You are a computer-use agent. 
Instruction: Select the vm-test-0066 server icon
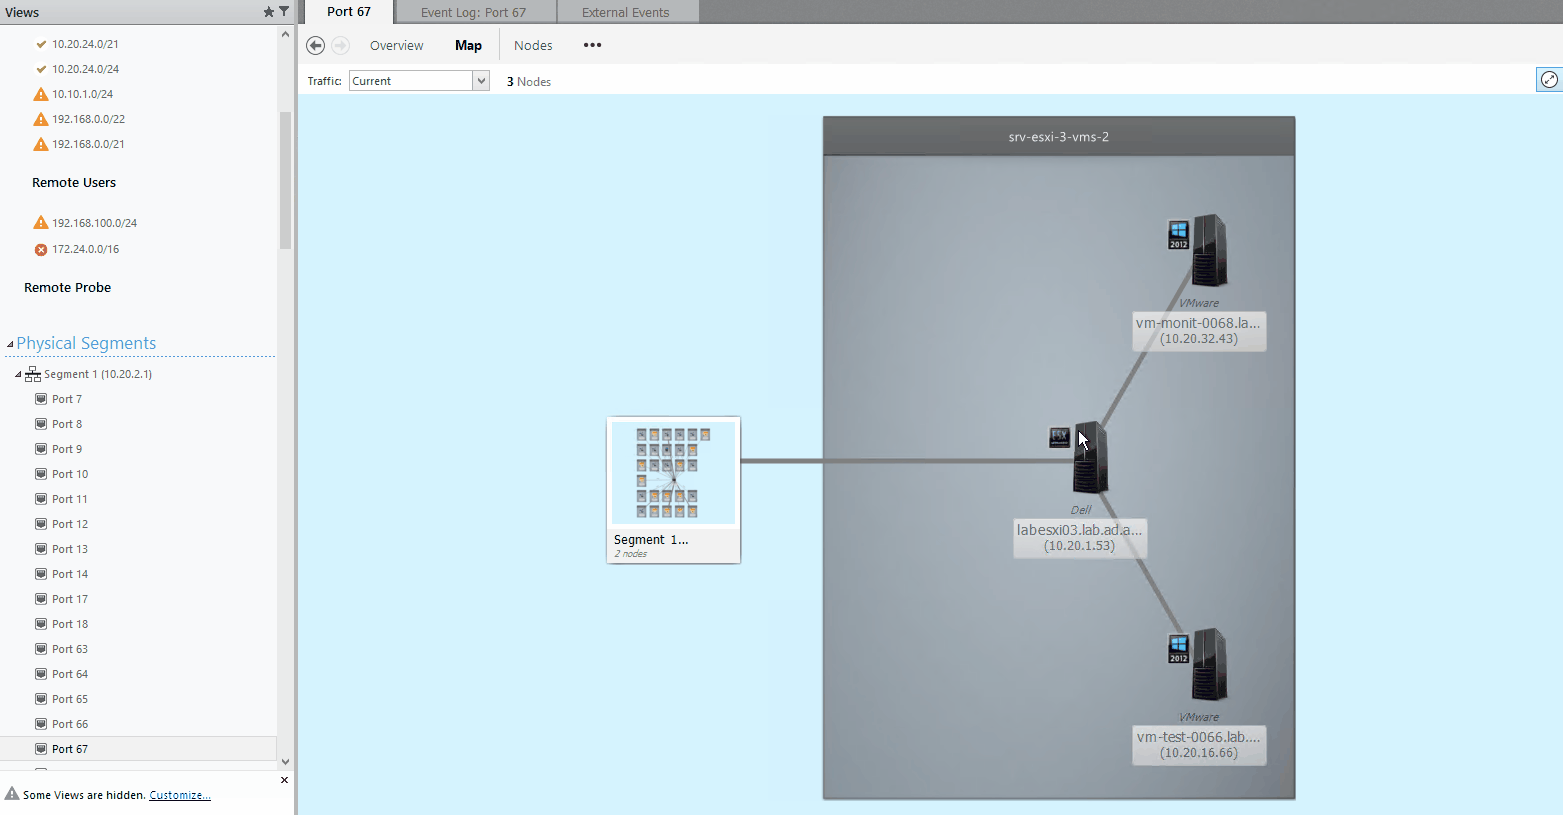coord(1209,664)
